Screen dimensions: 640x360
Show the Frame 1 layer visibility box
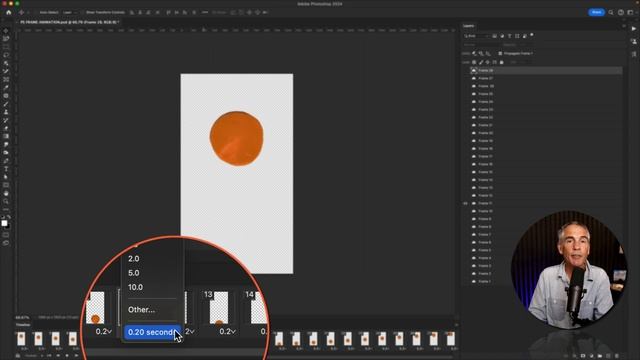click(x=465, y=282)
